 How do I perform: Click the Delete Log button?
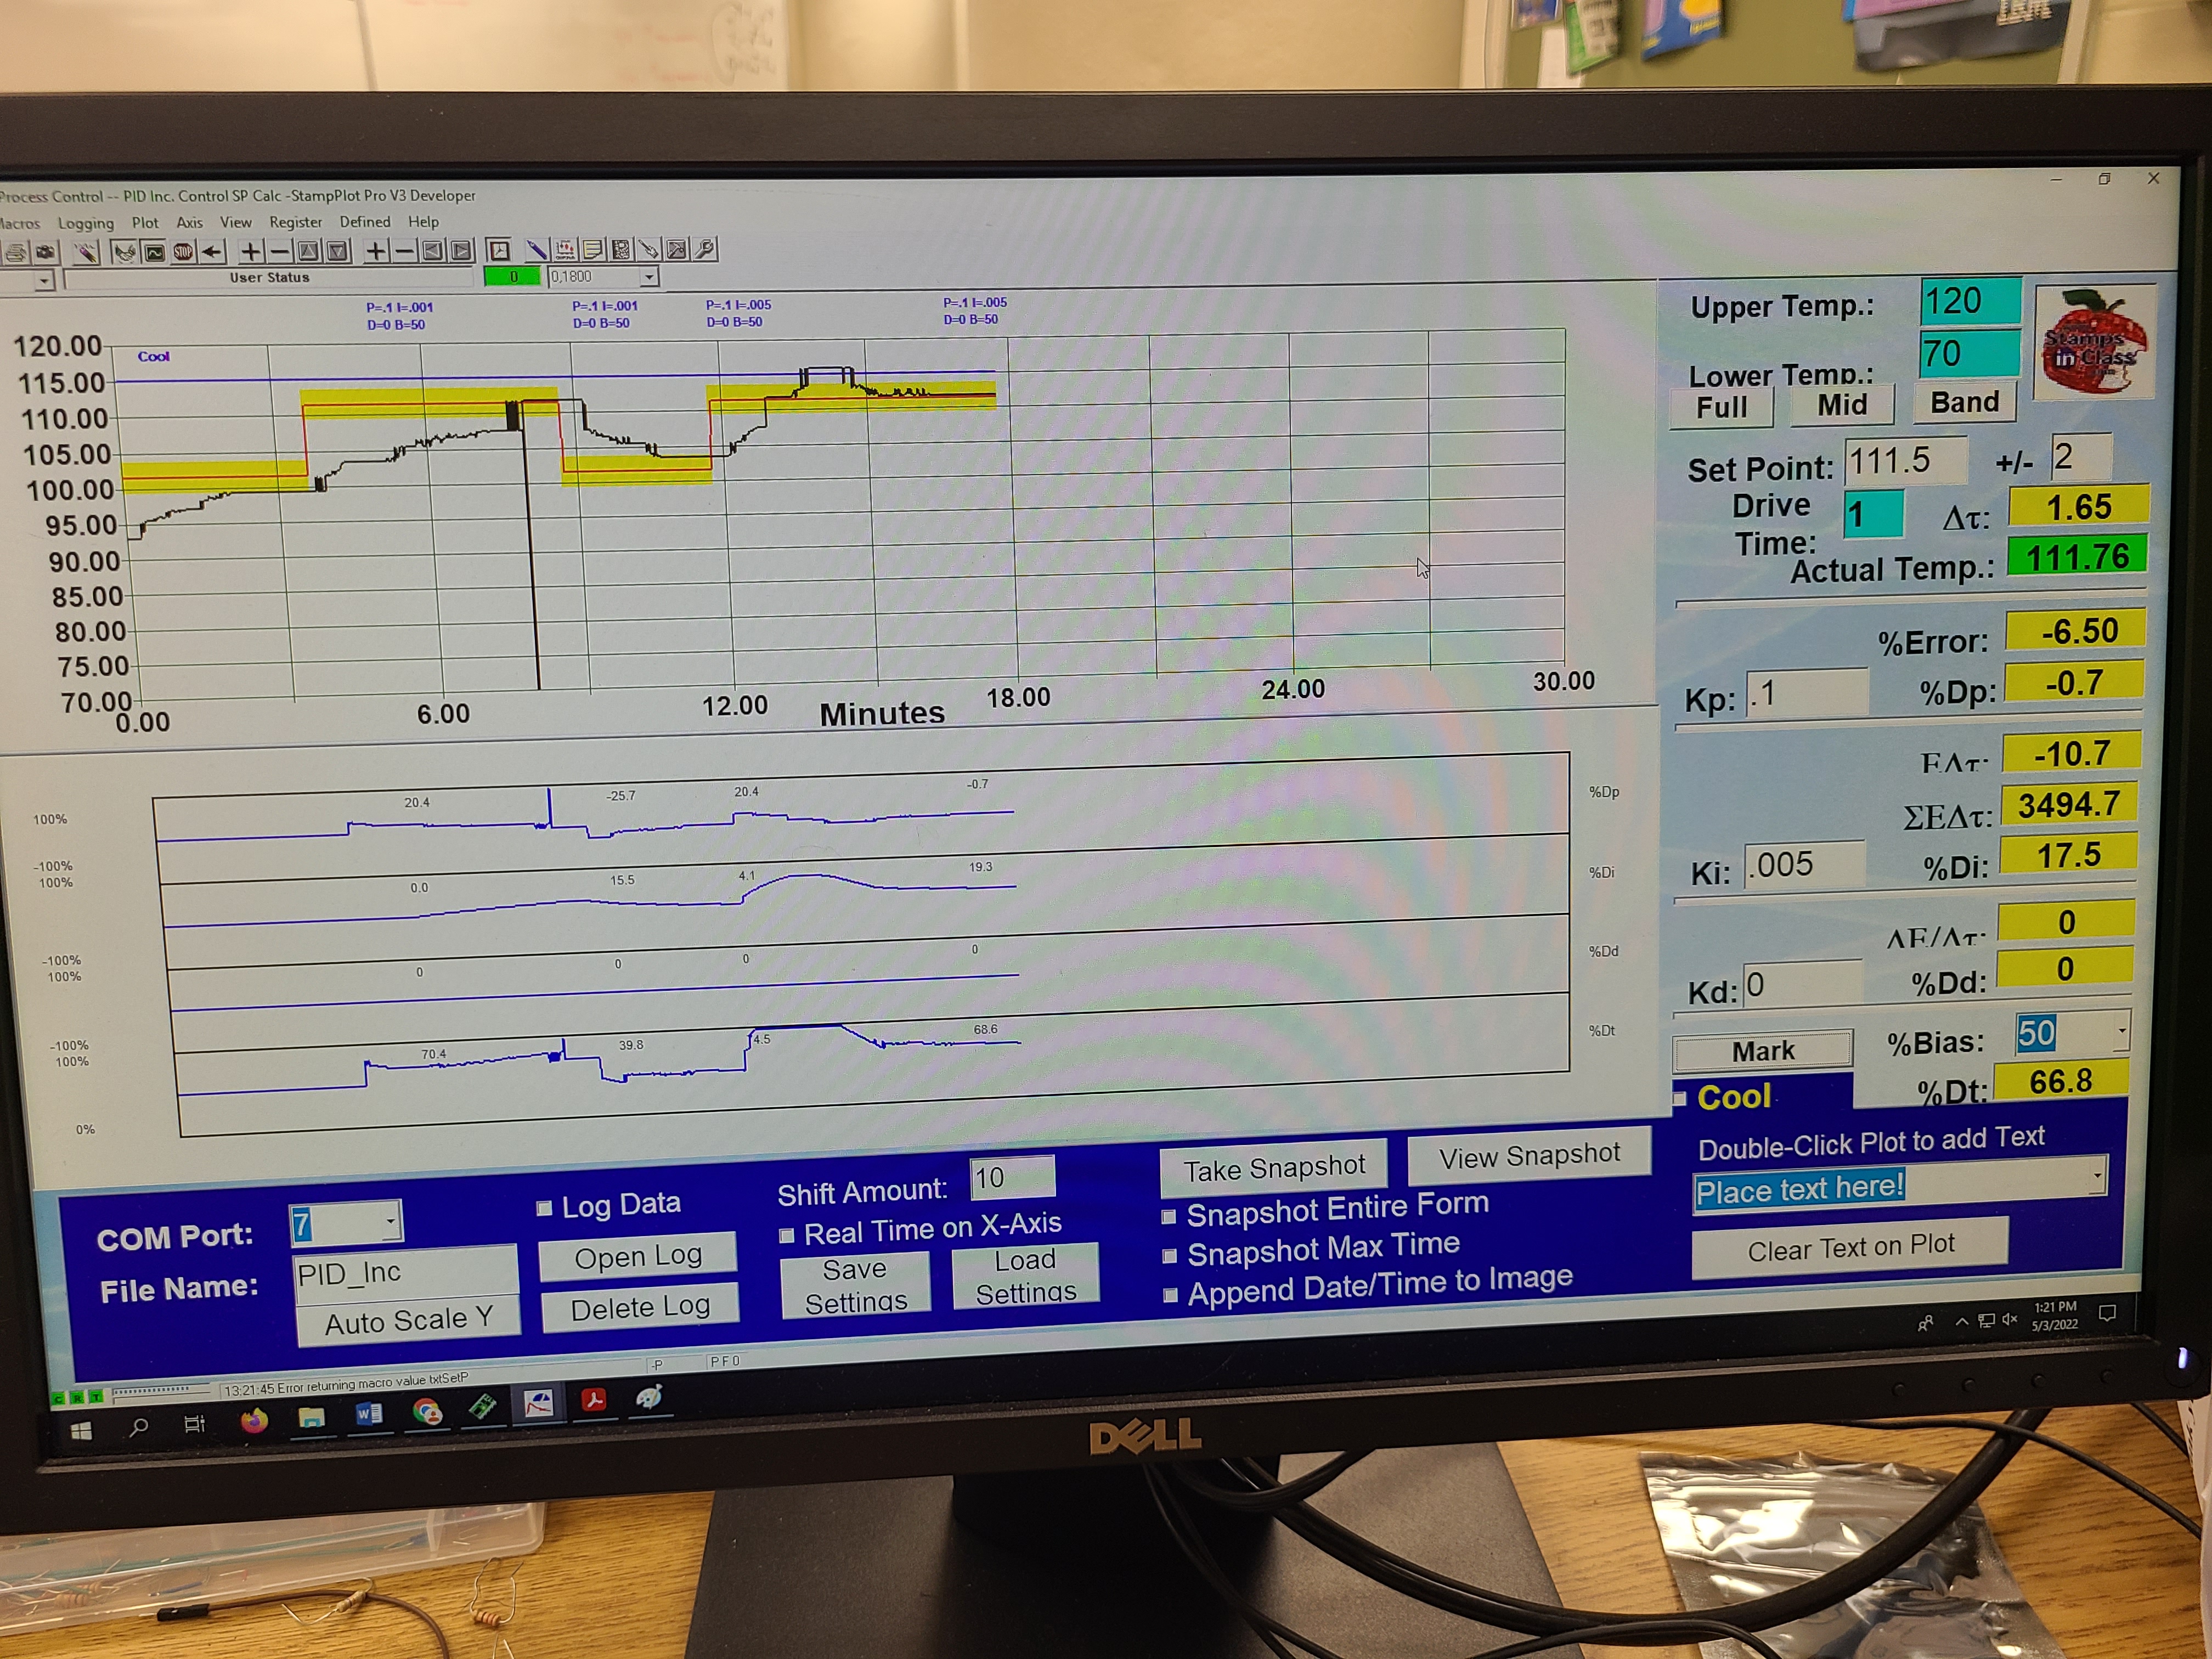pyautogui.click(x=640, y=1308)
